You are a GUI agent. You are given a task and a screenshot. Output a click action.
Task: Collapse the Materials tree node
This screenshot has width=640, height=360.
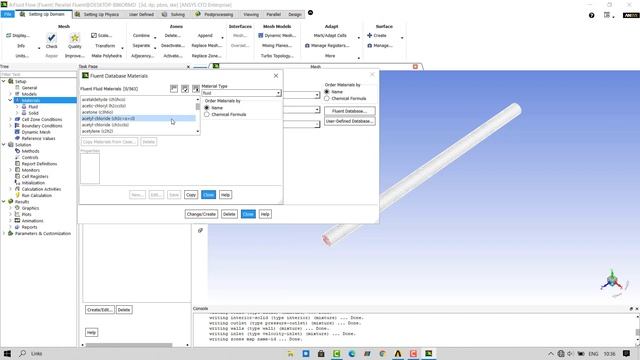click(x=11, y=100)
